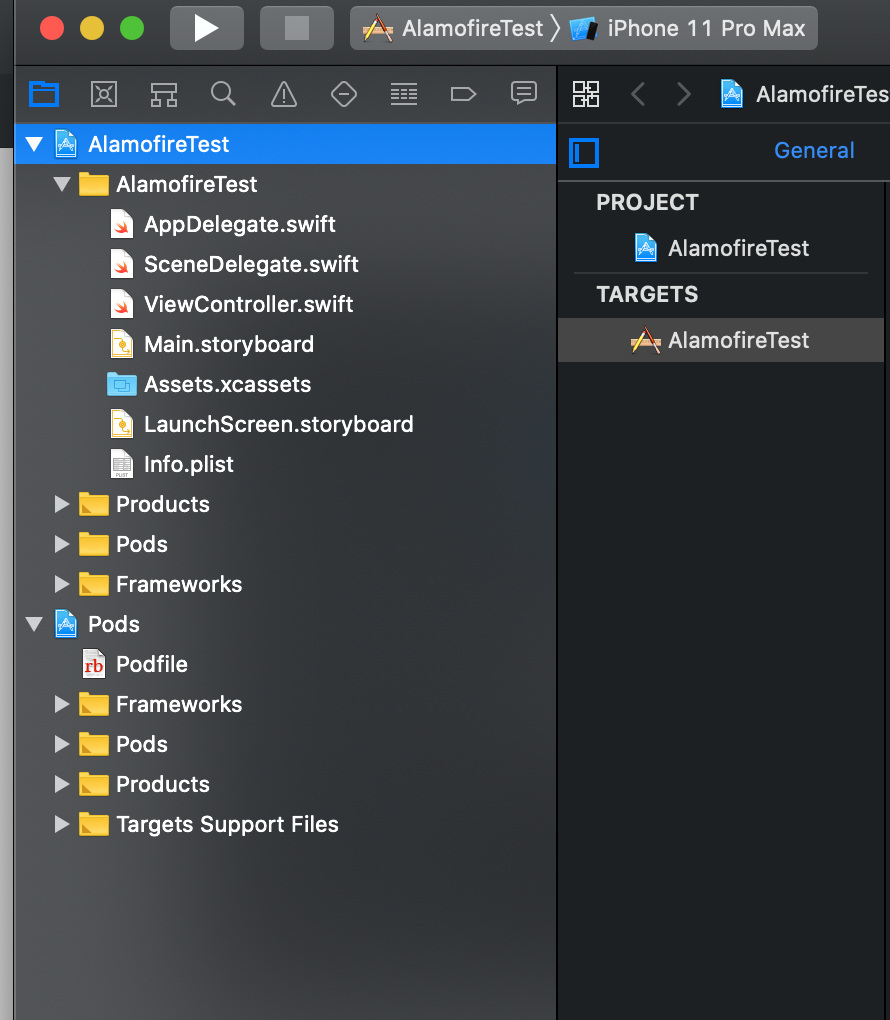Open AppDelegate.swift
Viewport: 890px width, 1020px height.
point(285,224)
